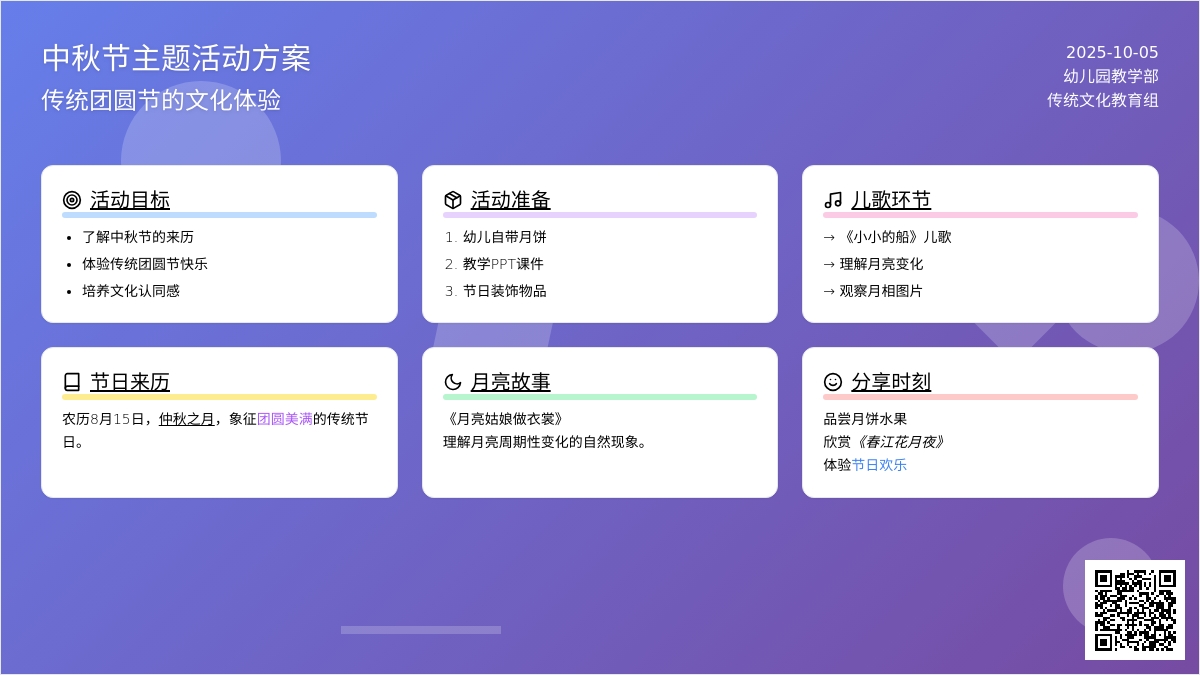This screenshot has height=675, width=1200.
Task: Click the underlined 仲秋之月 text
Action: click(187, 419)
